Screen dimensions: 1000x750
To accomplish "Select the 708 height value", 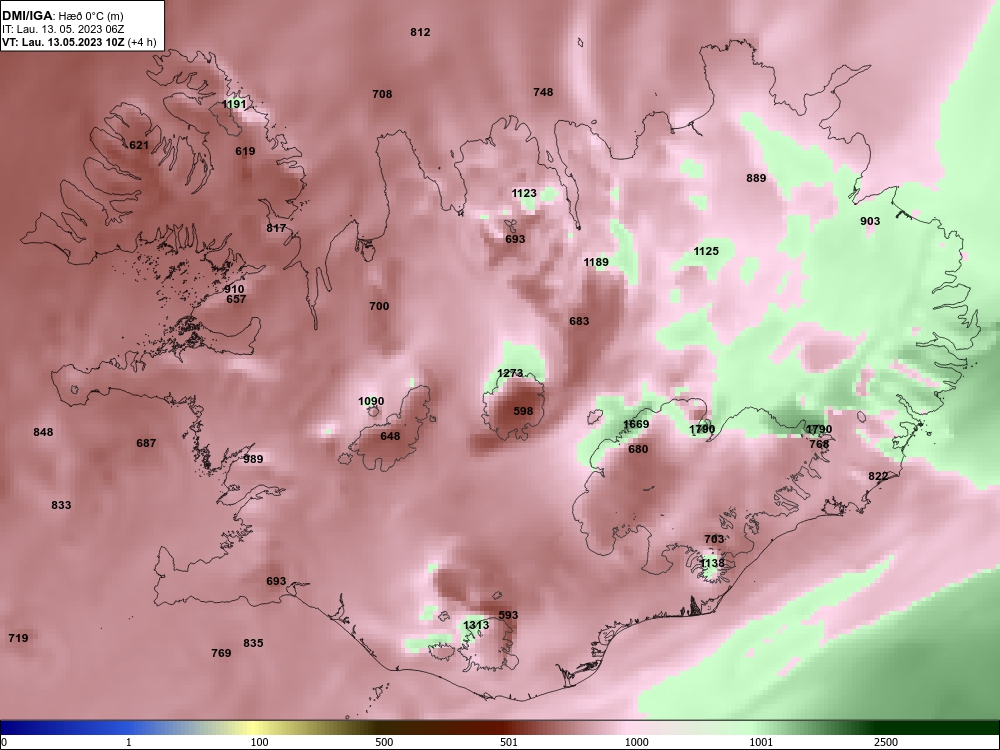I will point(382,94).
